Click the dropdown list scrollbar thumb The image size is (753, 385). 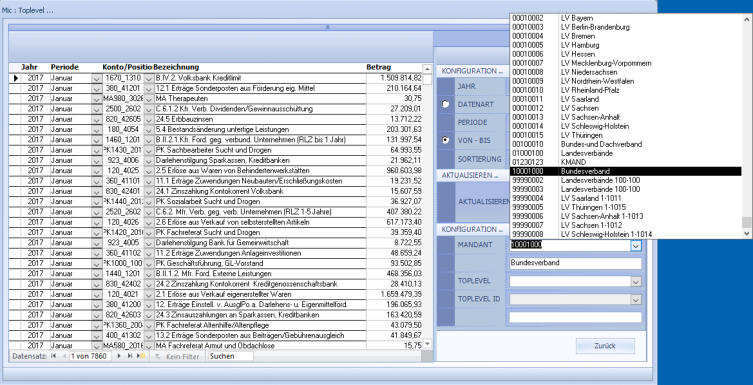coord(746,222)
